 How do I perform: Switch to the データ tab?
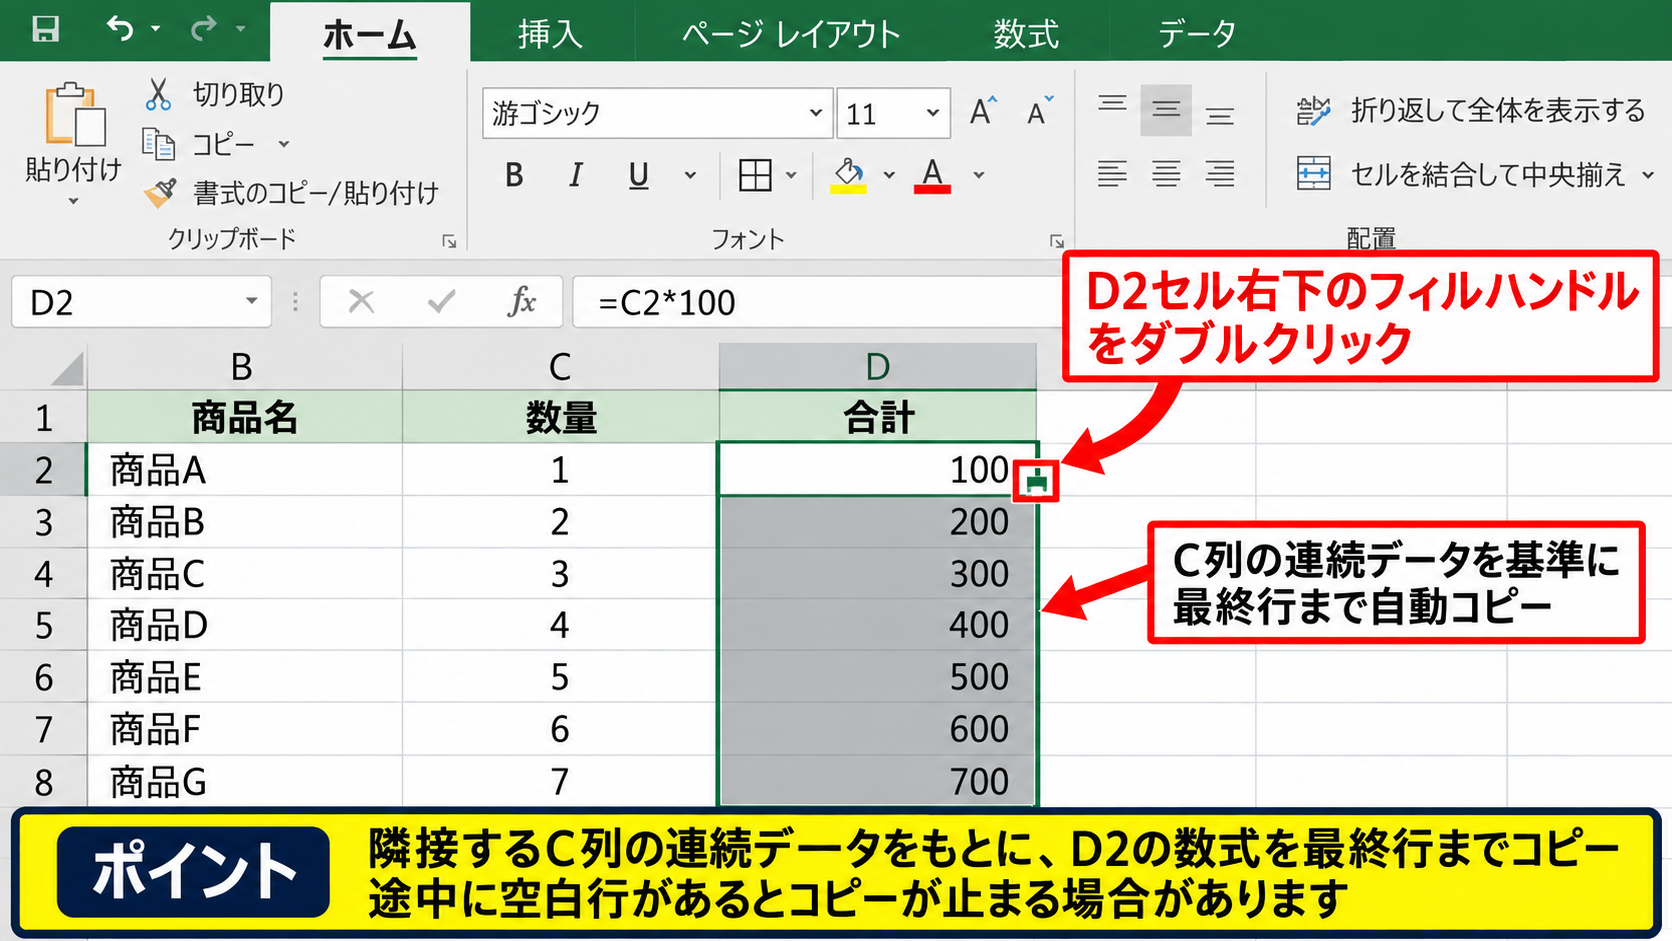[1196, 35]
